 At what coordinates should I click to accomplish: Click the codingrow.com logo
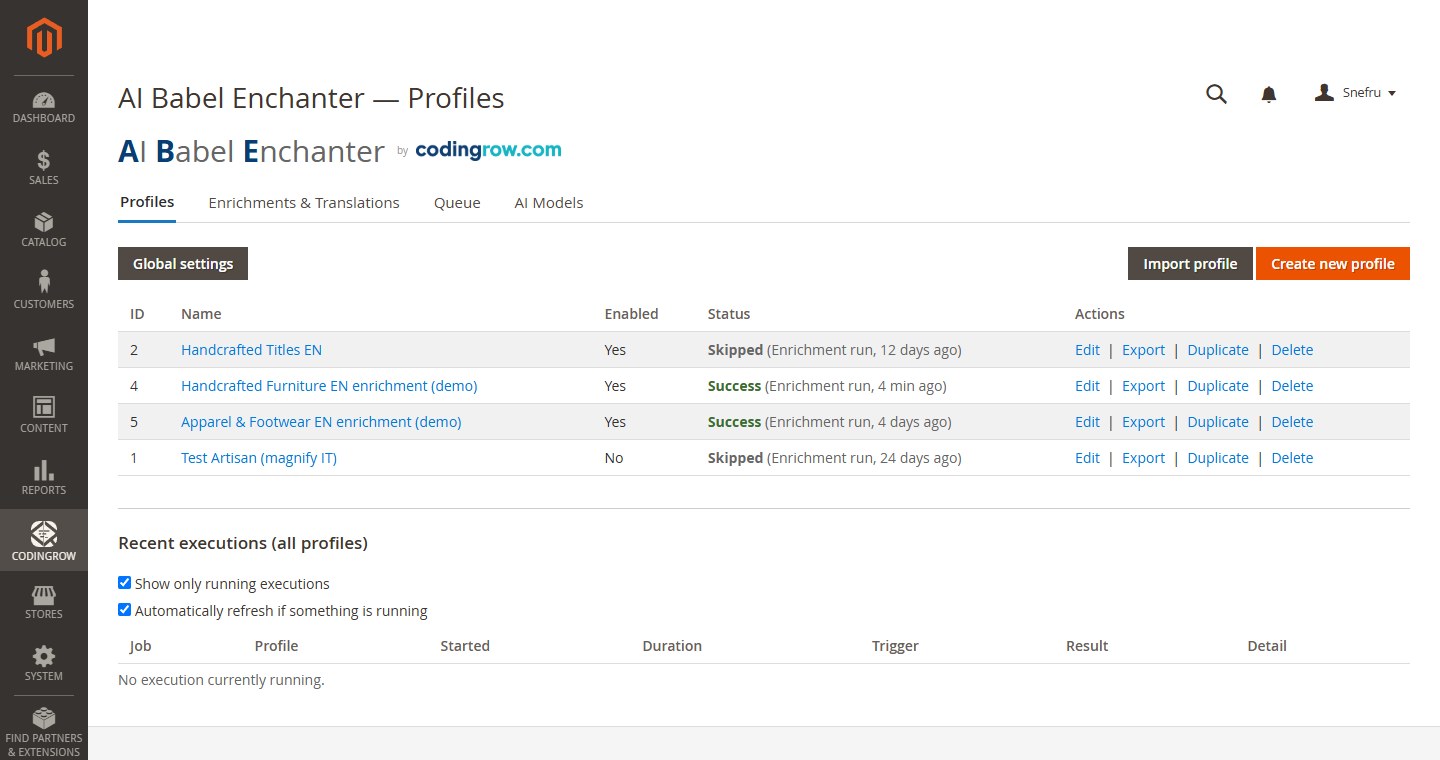click(x=488, y=150)
